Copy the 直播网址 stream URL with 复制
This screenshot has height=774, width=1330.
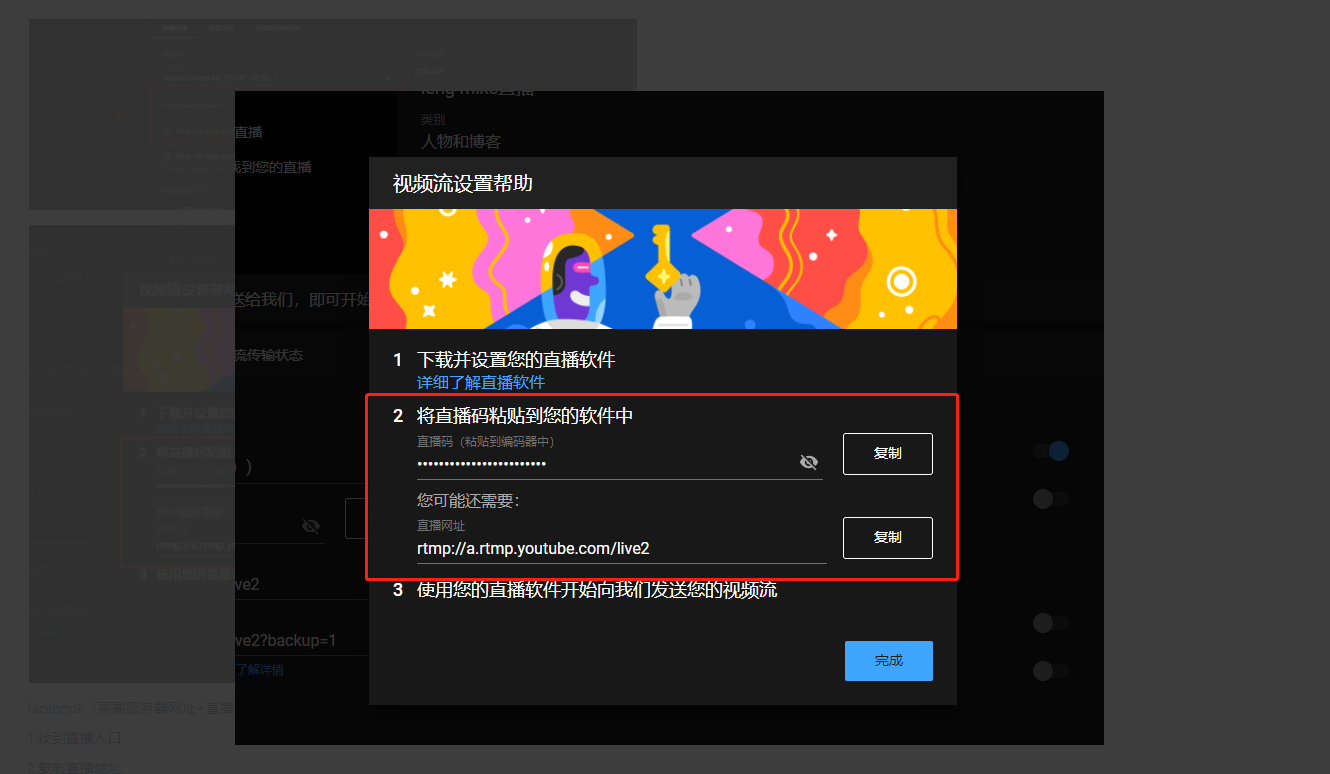click(x=888, y=538)
